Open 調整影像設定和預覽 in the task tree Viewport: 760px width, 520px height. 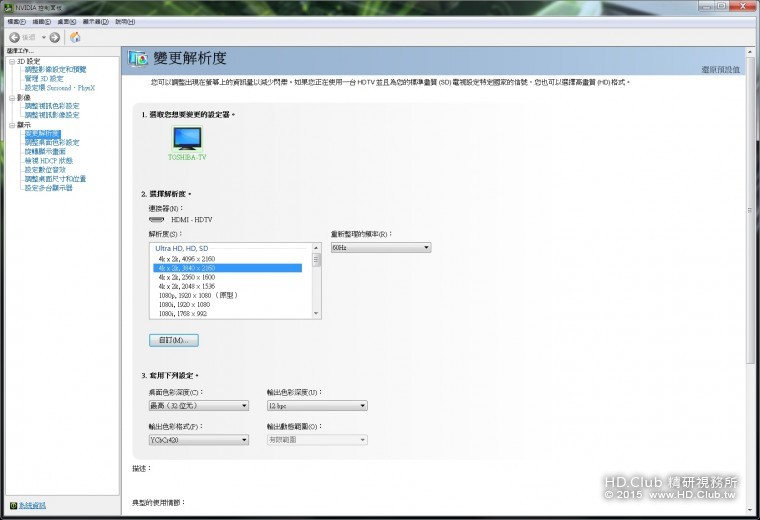coord(55,70)
